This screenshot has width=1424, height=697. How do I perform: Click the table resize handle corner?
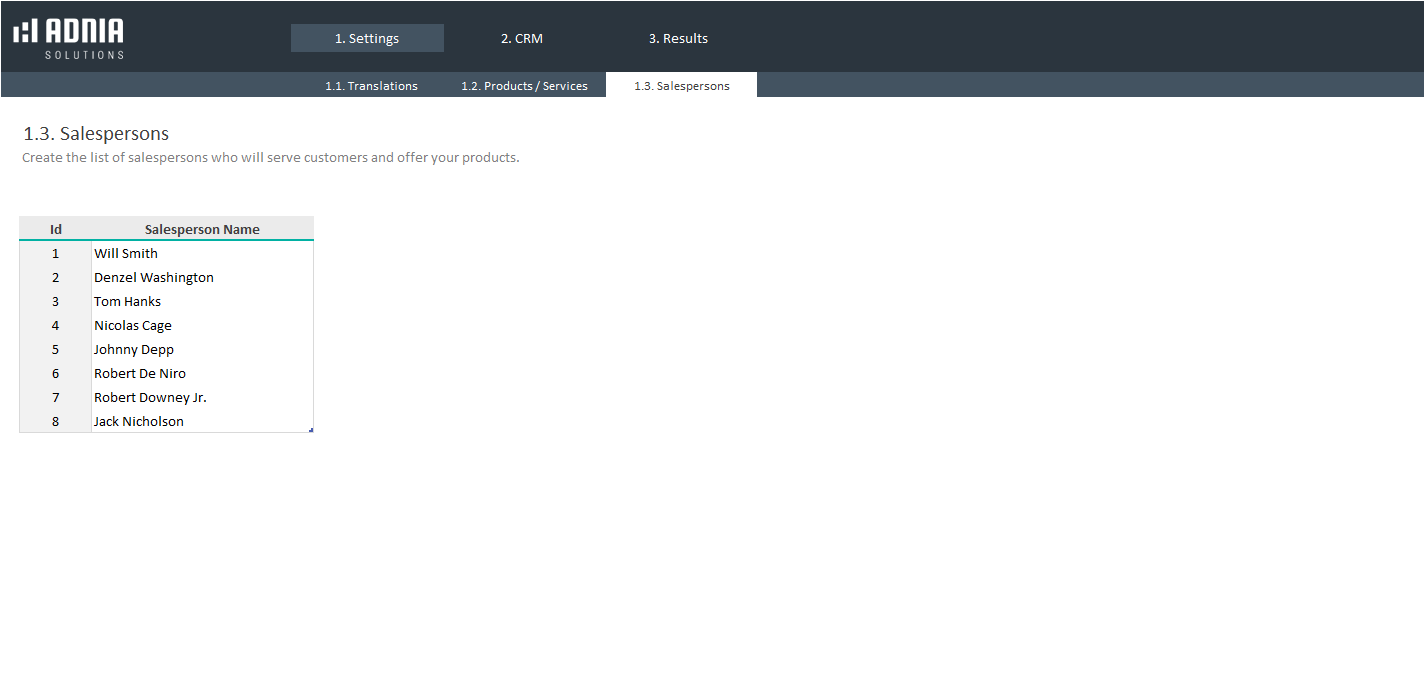click(x=311, y=430)
